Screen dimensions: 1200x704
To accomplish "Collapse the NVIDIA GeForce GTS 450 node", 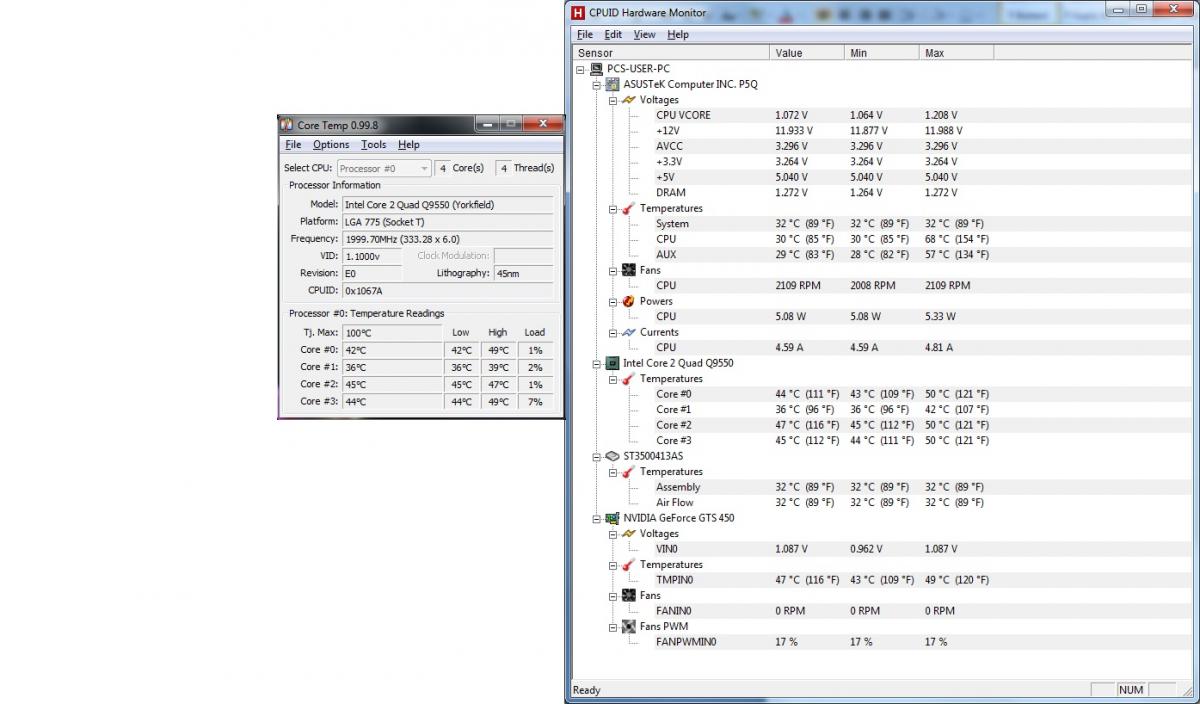I will coord(597,518).
